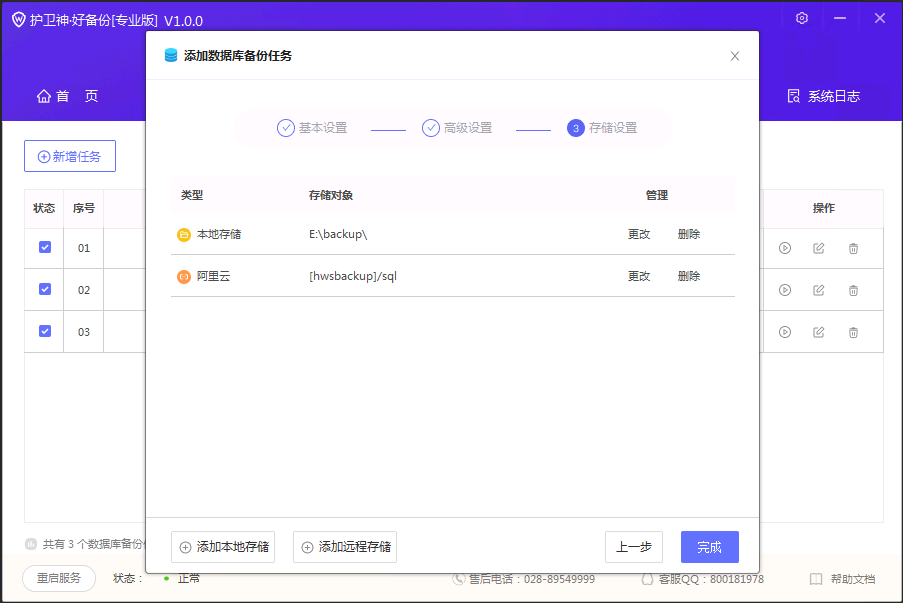Click 更改 for the 阿里云 row
Viewport: 903px width, 603px height.
click(x=639, y=276)
